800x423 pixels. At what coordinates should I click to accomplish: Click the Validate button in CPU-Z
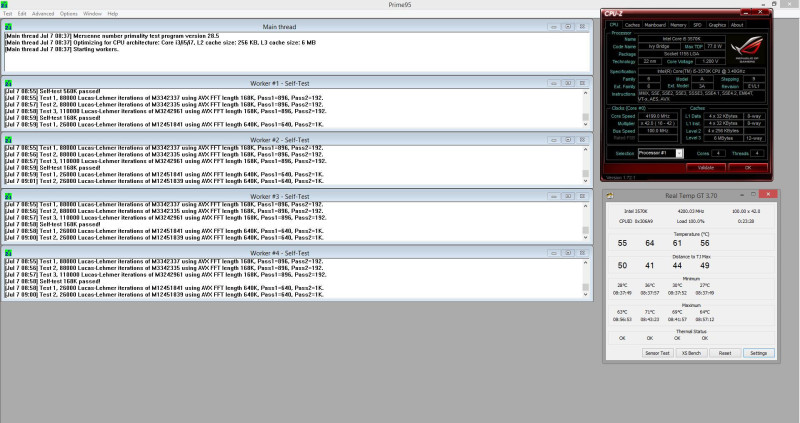point(706,167)
